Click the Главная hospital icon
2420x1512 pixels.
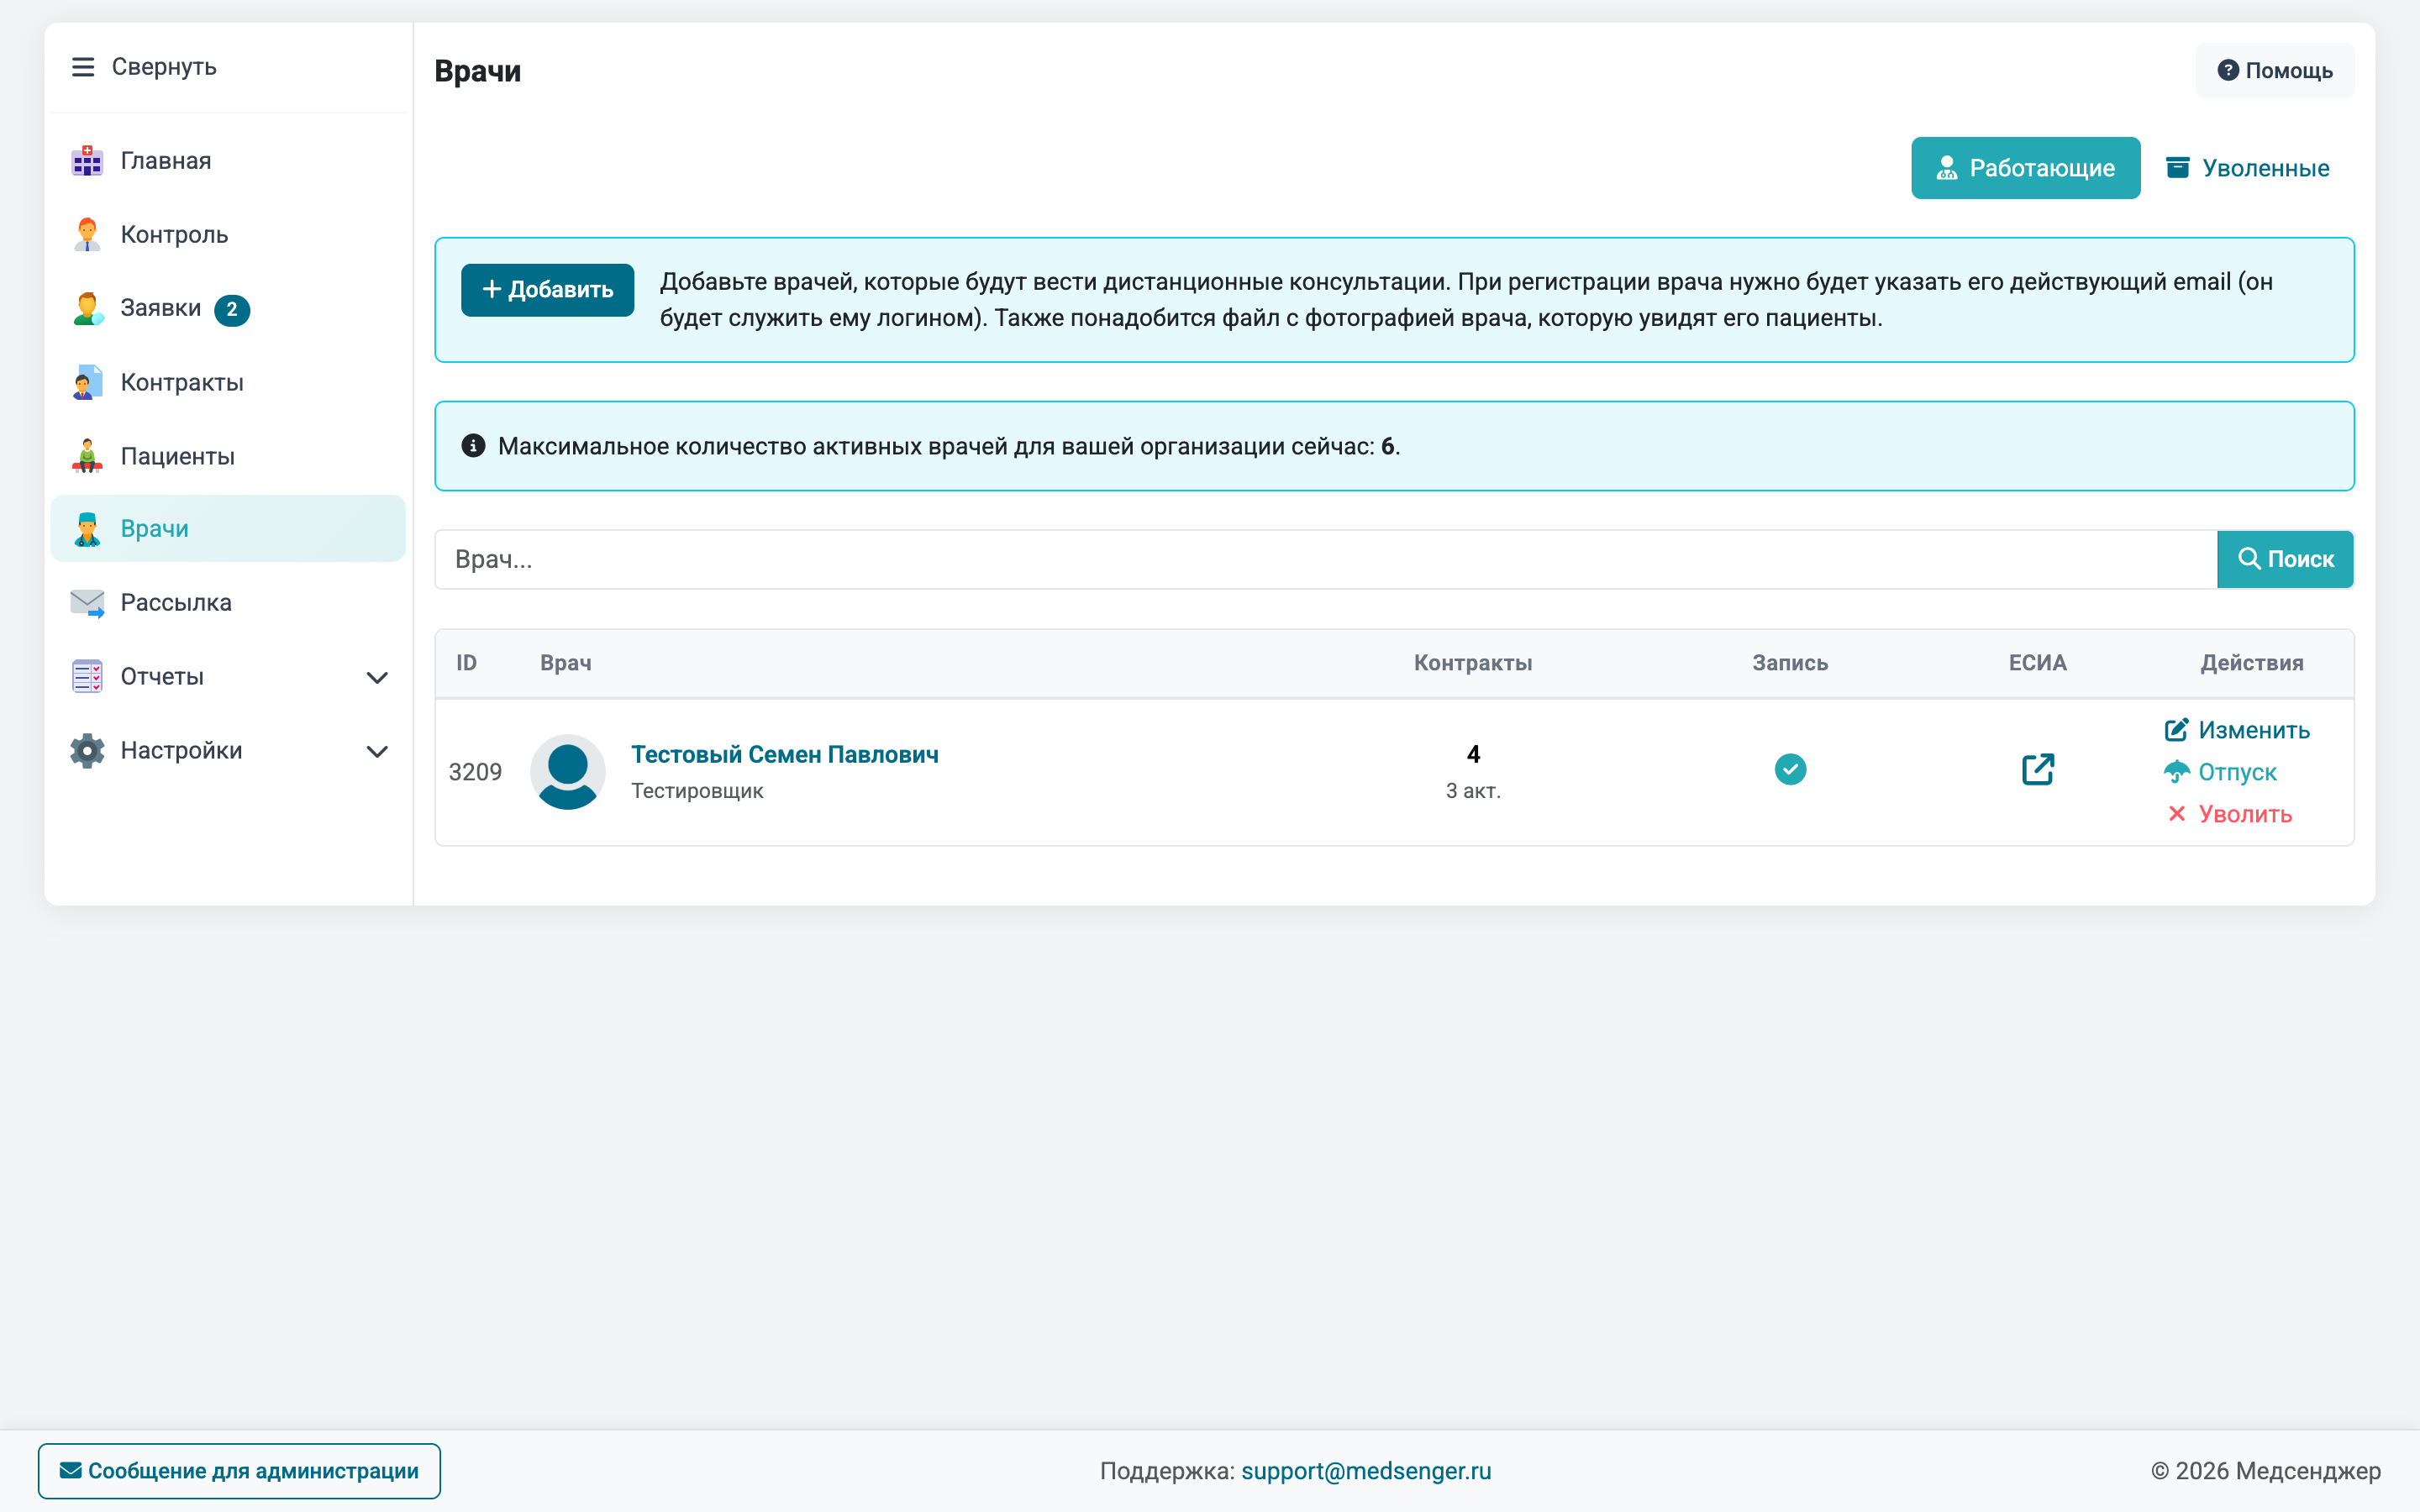point(87,161)
